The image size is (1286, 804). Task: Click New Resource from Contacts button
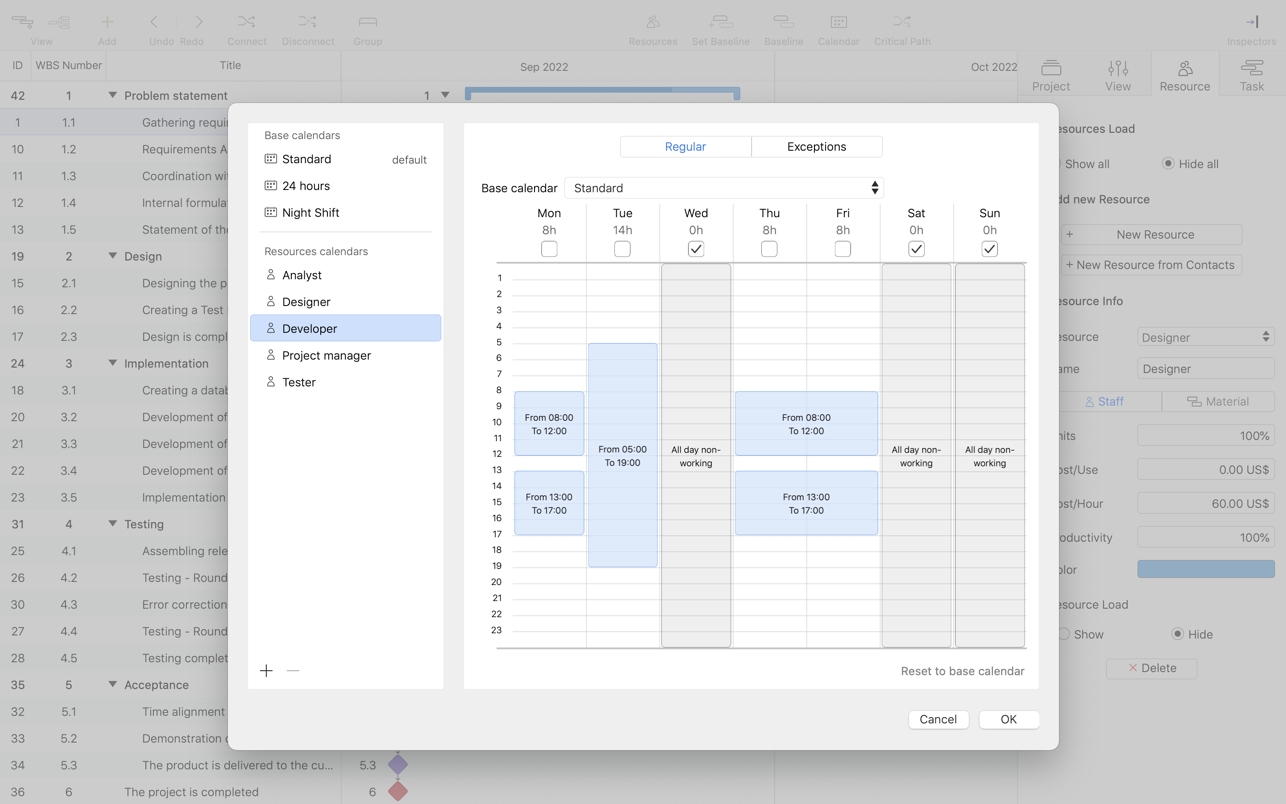(x=1152, y=265)
